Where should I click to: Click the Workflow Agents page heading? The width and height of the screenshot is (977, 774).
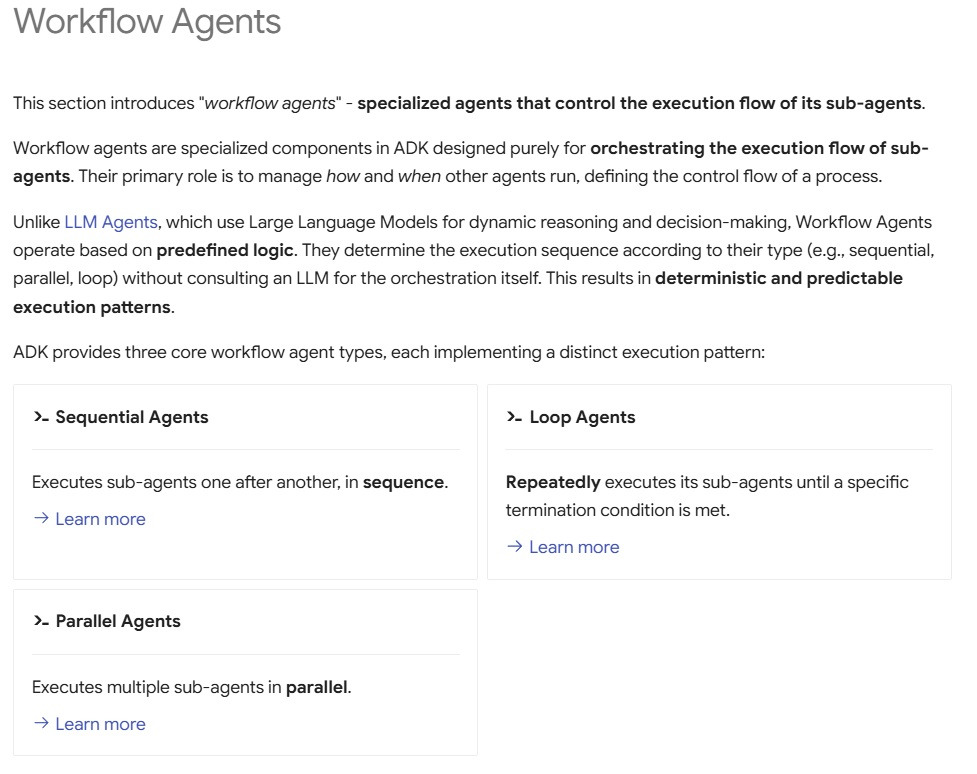(147, 22)
